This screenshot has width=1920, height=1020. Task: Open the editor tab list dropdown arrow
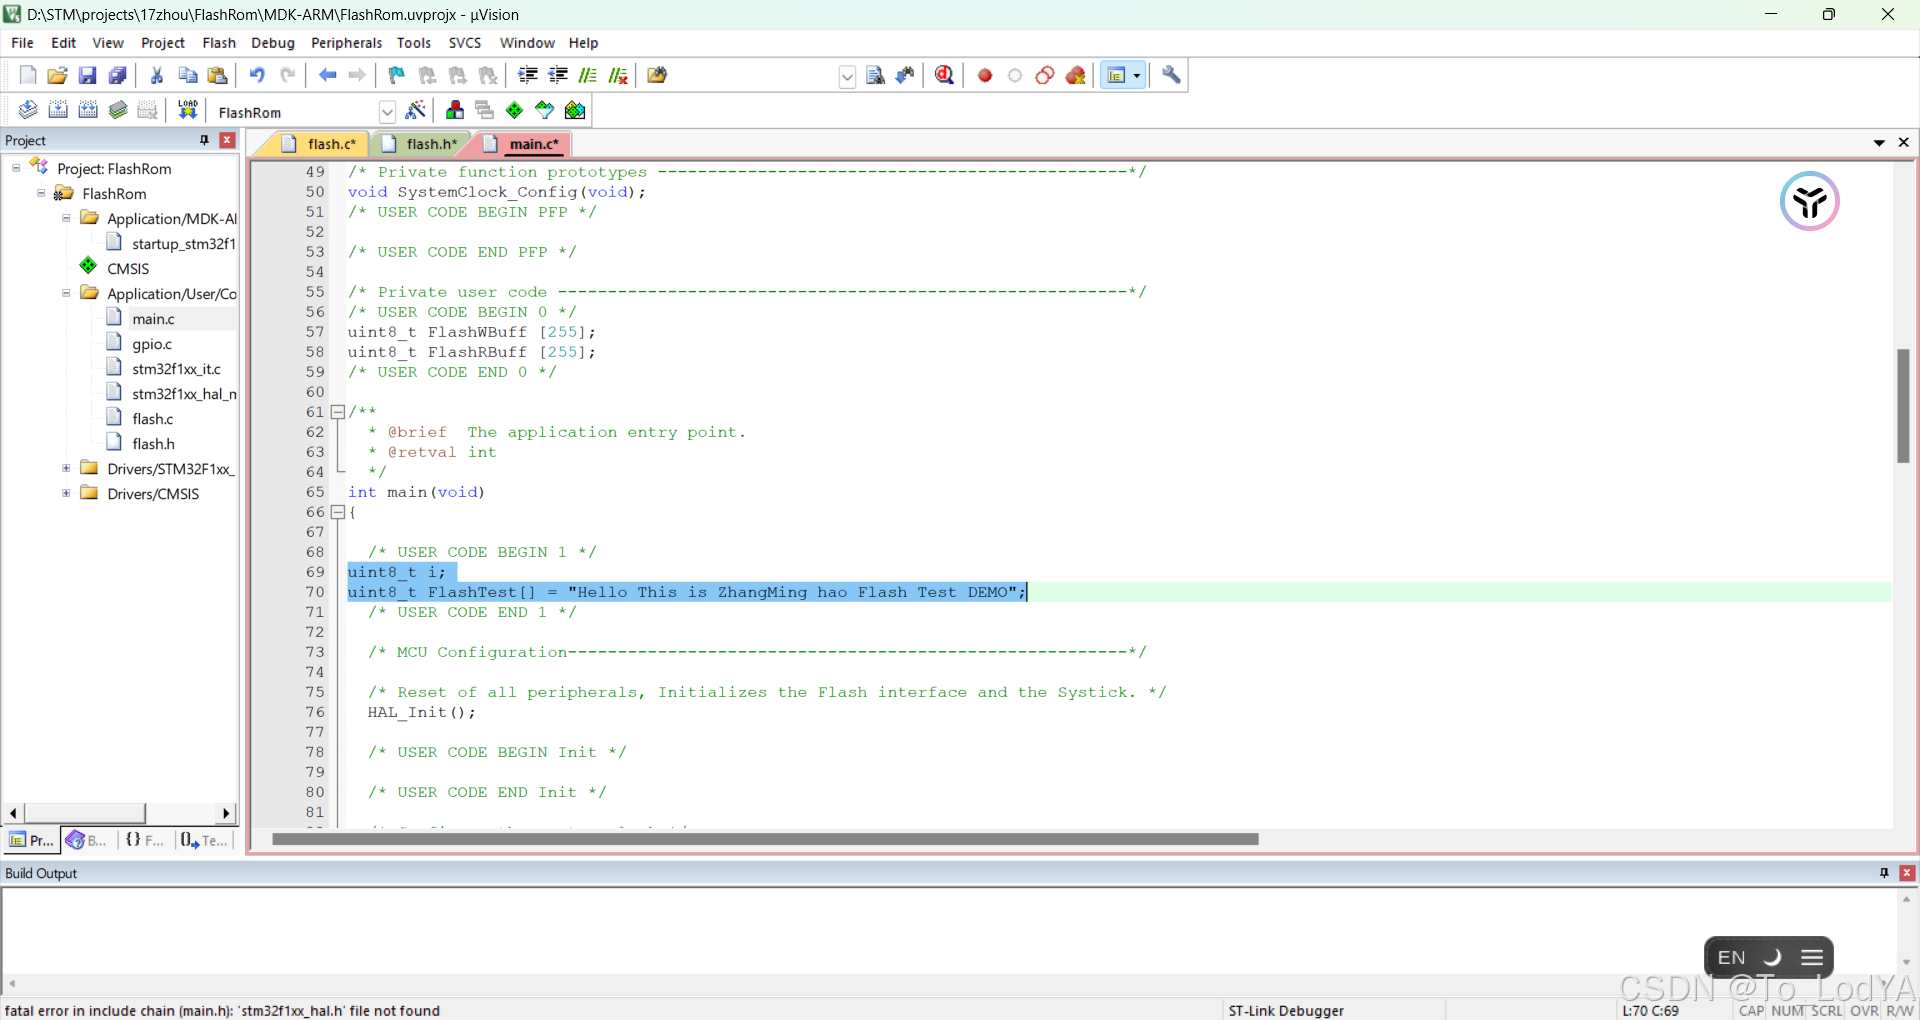coord(1879,143)
